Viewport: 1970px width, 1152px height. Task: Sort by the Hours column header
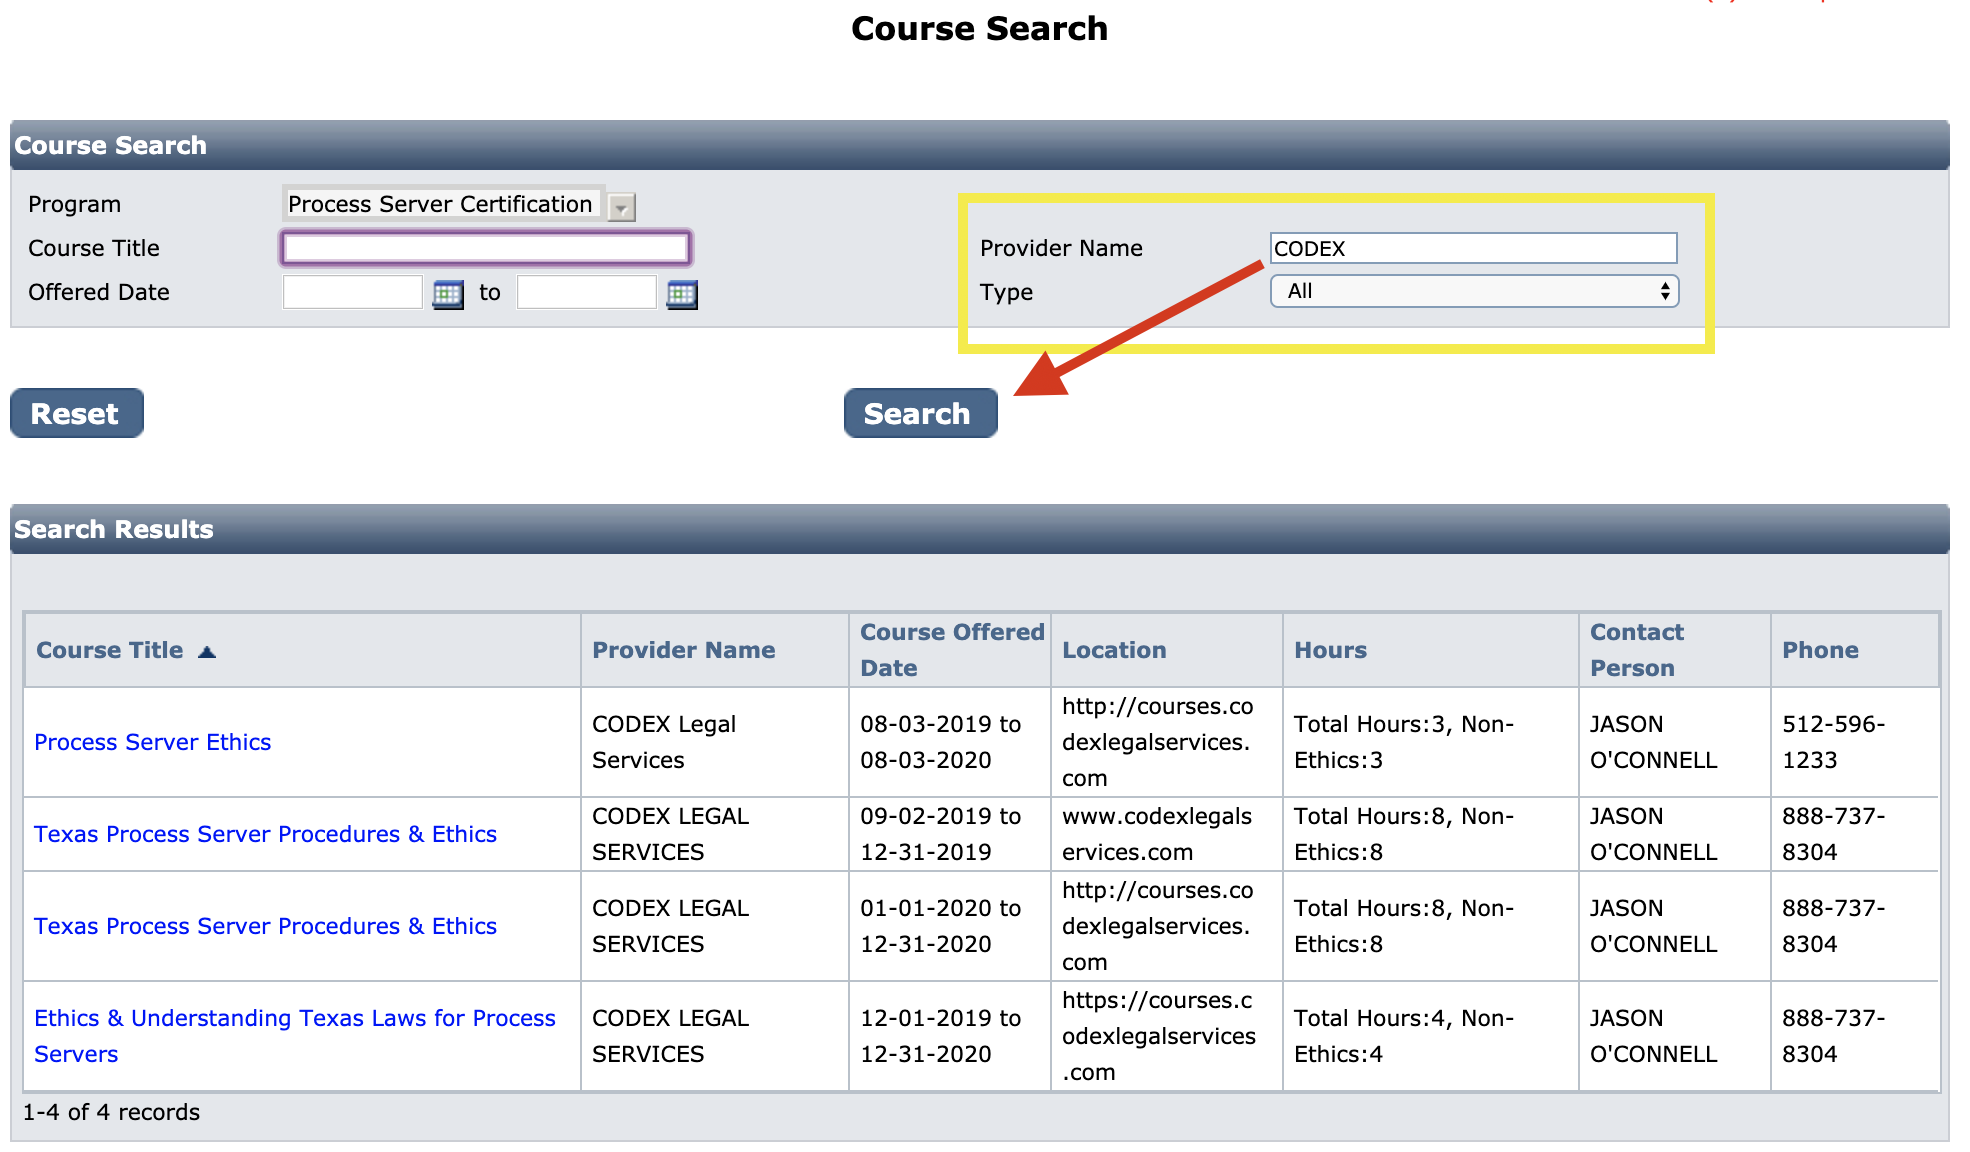tap(1330, 650)
